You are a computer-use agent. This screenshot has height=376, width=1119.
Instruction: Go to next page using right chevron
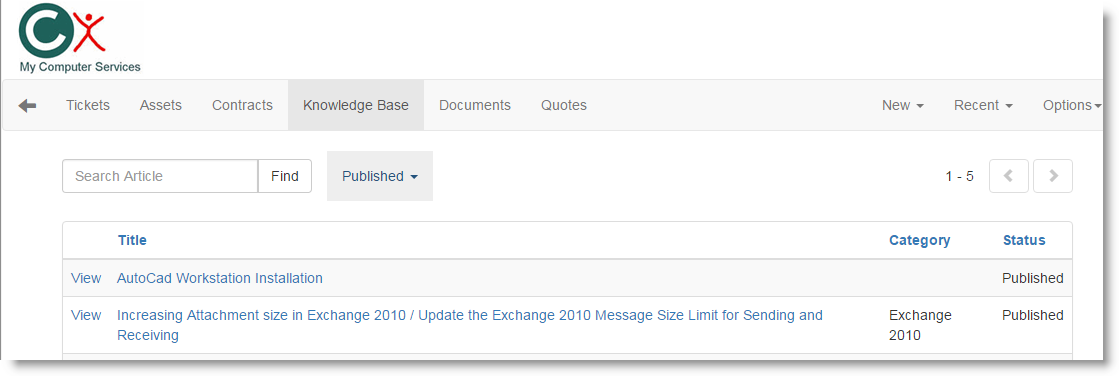pos(1053,176)
